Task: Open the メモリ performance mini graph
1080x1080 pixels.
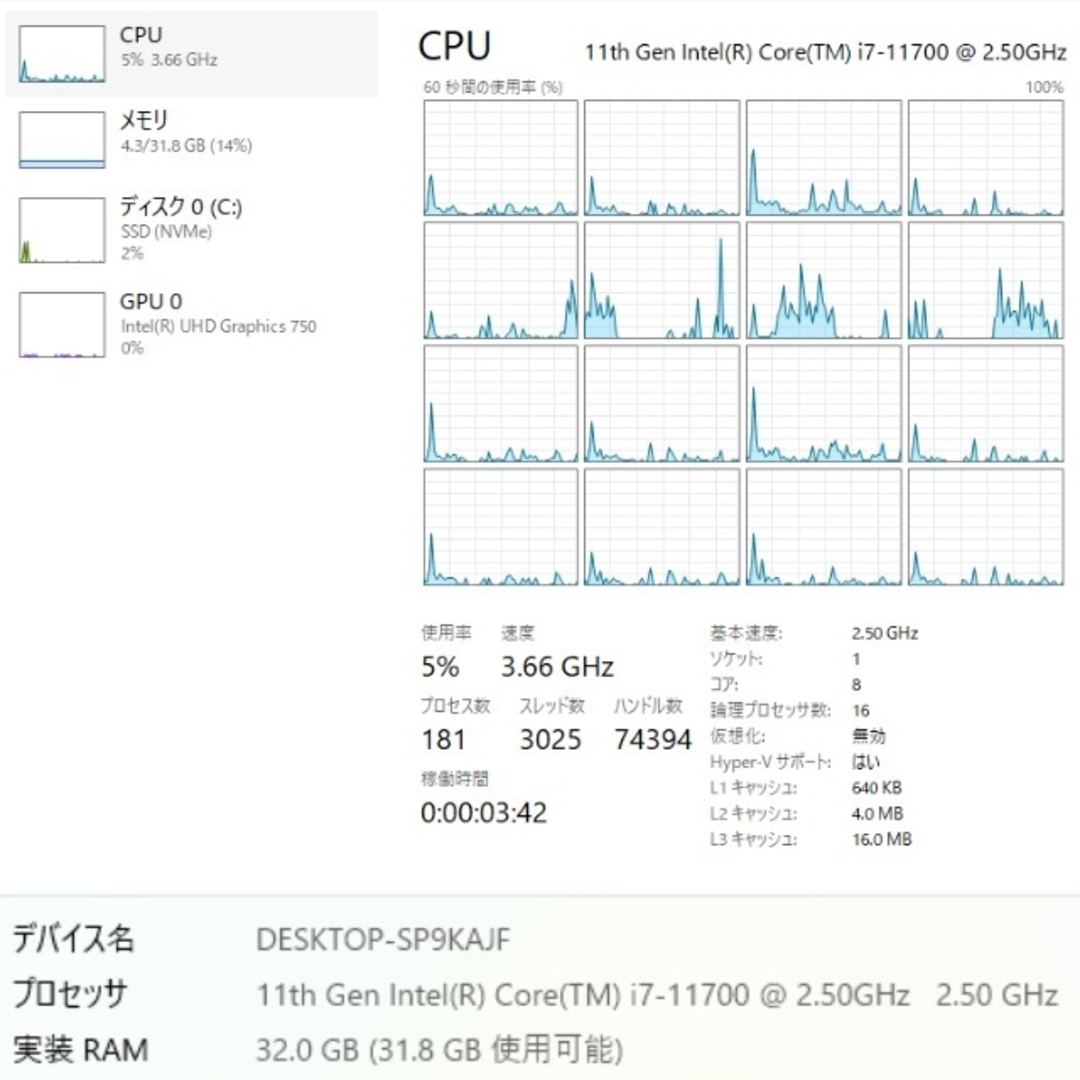Action: point(62,140)
